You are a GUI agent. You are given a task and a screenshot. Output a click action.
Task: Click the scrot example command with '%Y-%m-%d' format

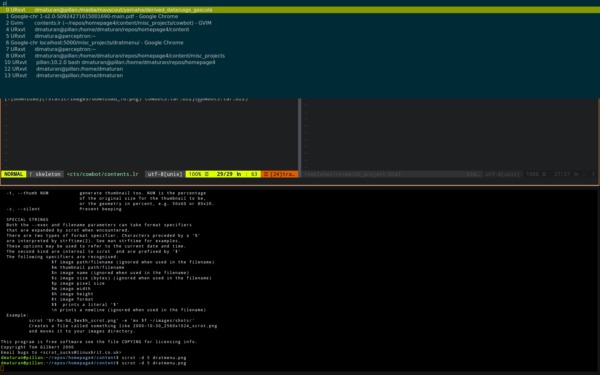[x=112, y=321]
